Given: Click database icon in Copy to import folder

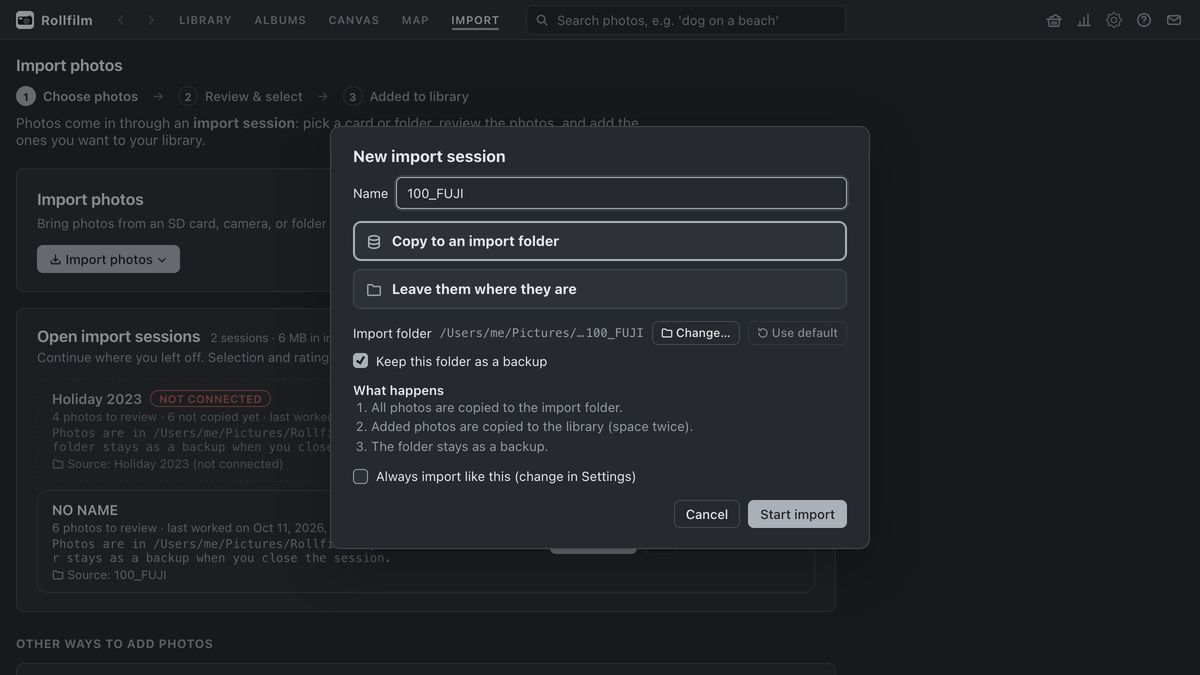Looking at the screenshot, I should [x=374, y=241].
